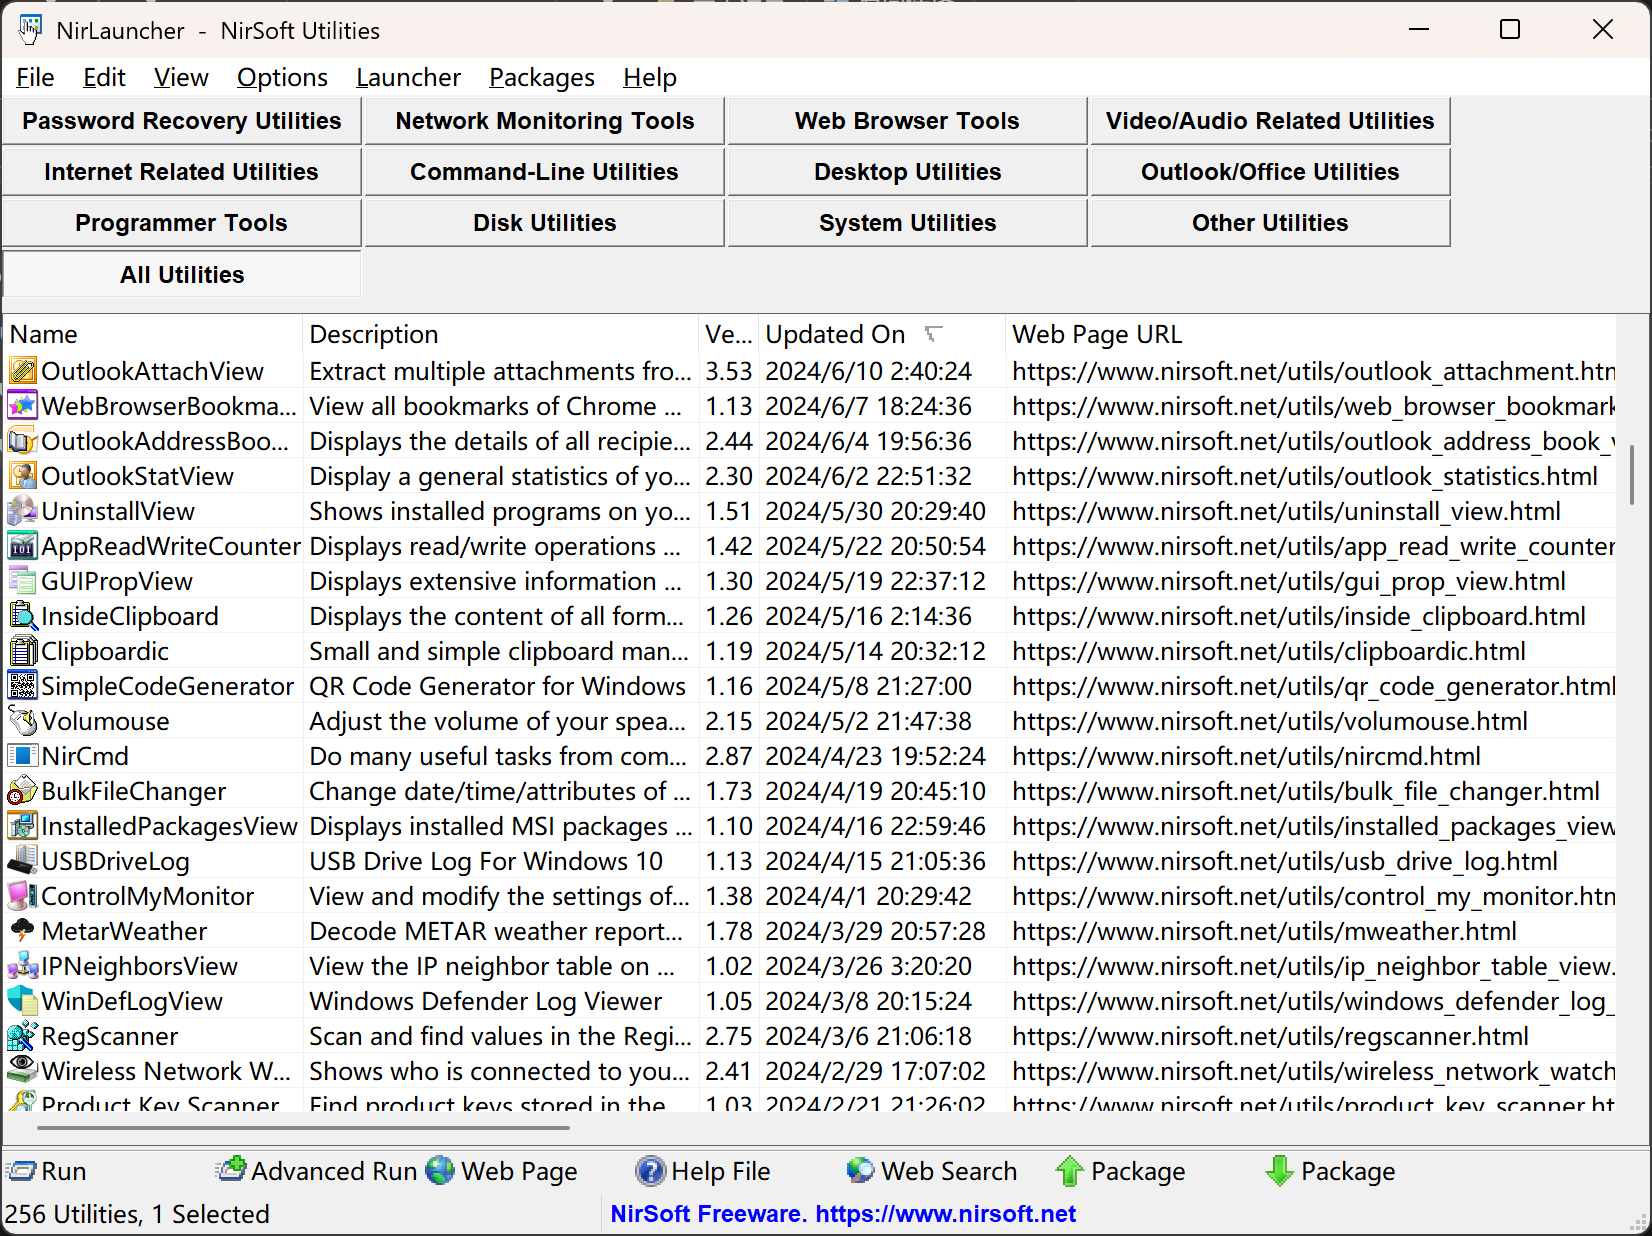Run the selected utility

[x=47, y=1171]
